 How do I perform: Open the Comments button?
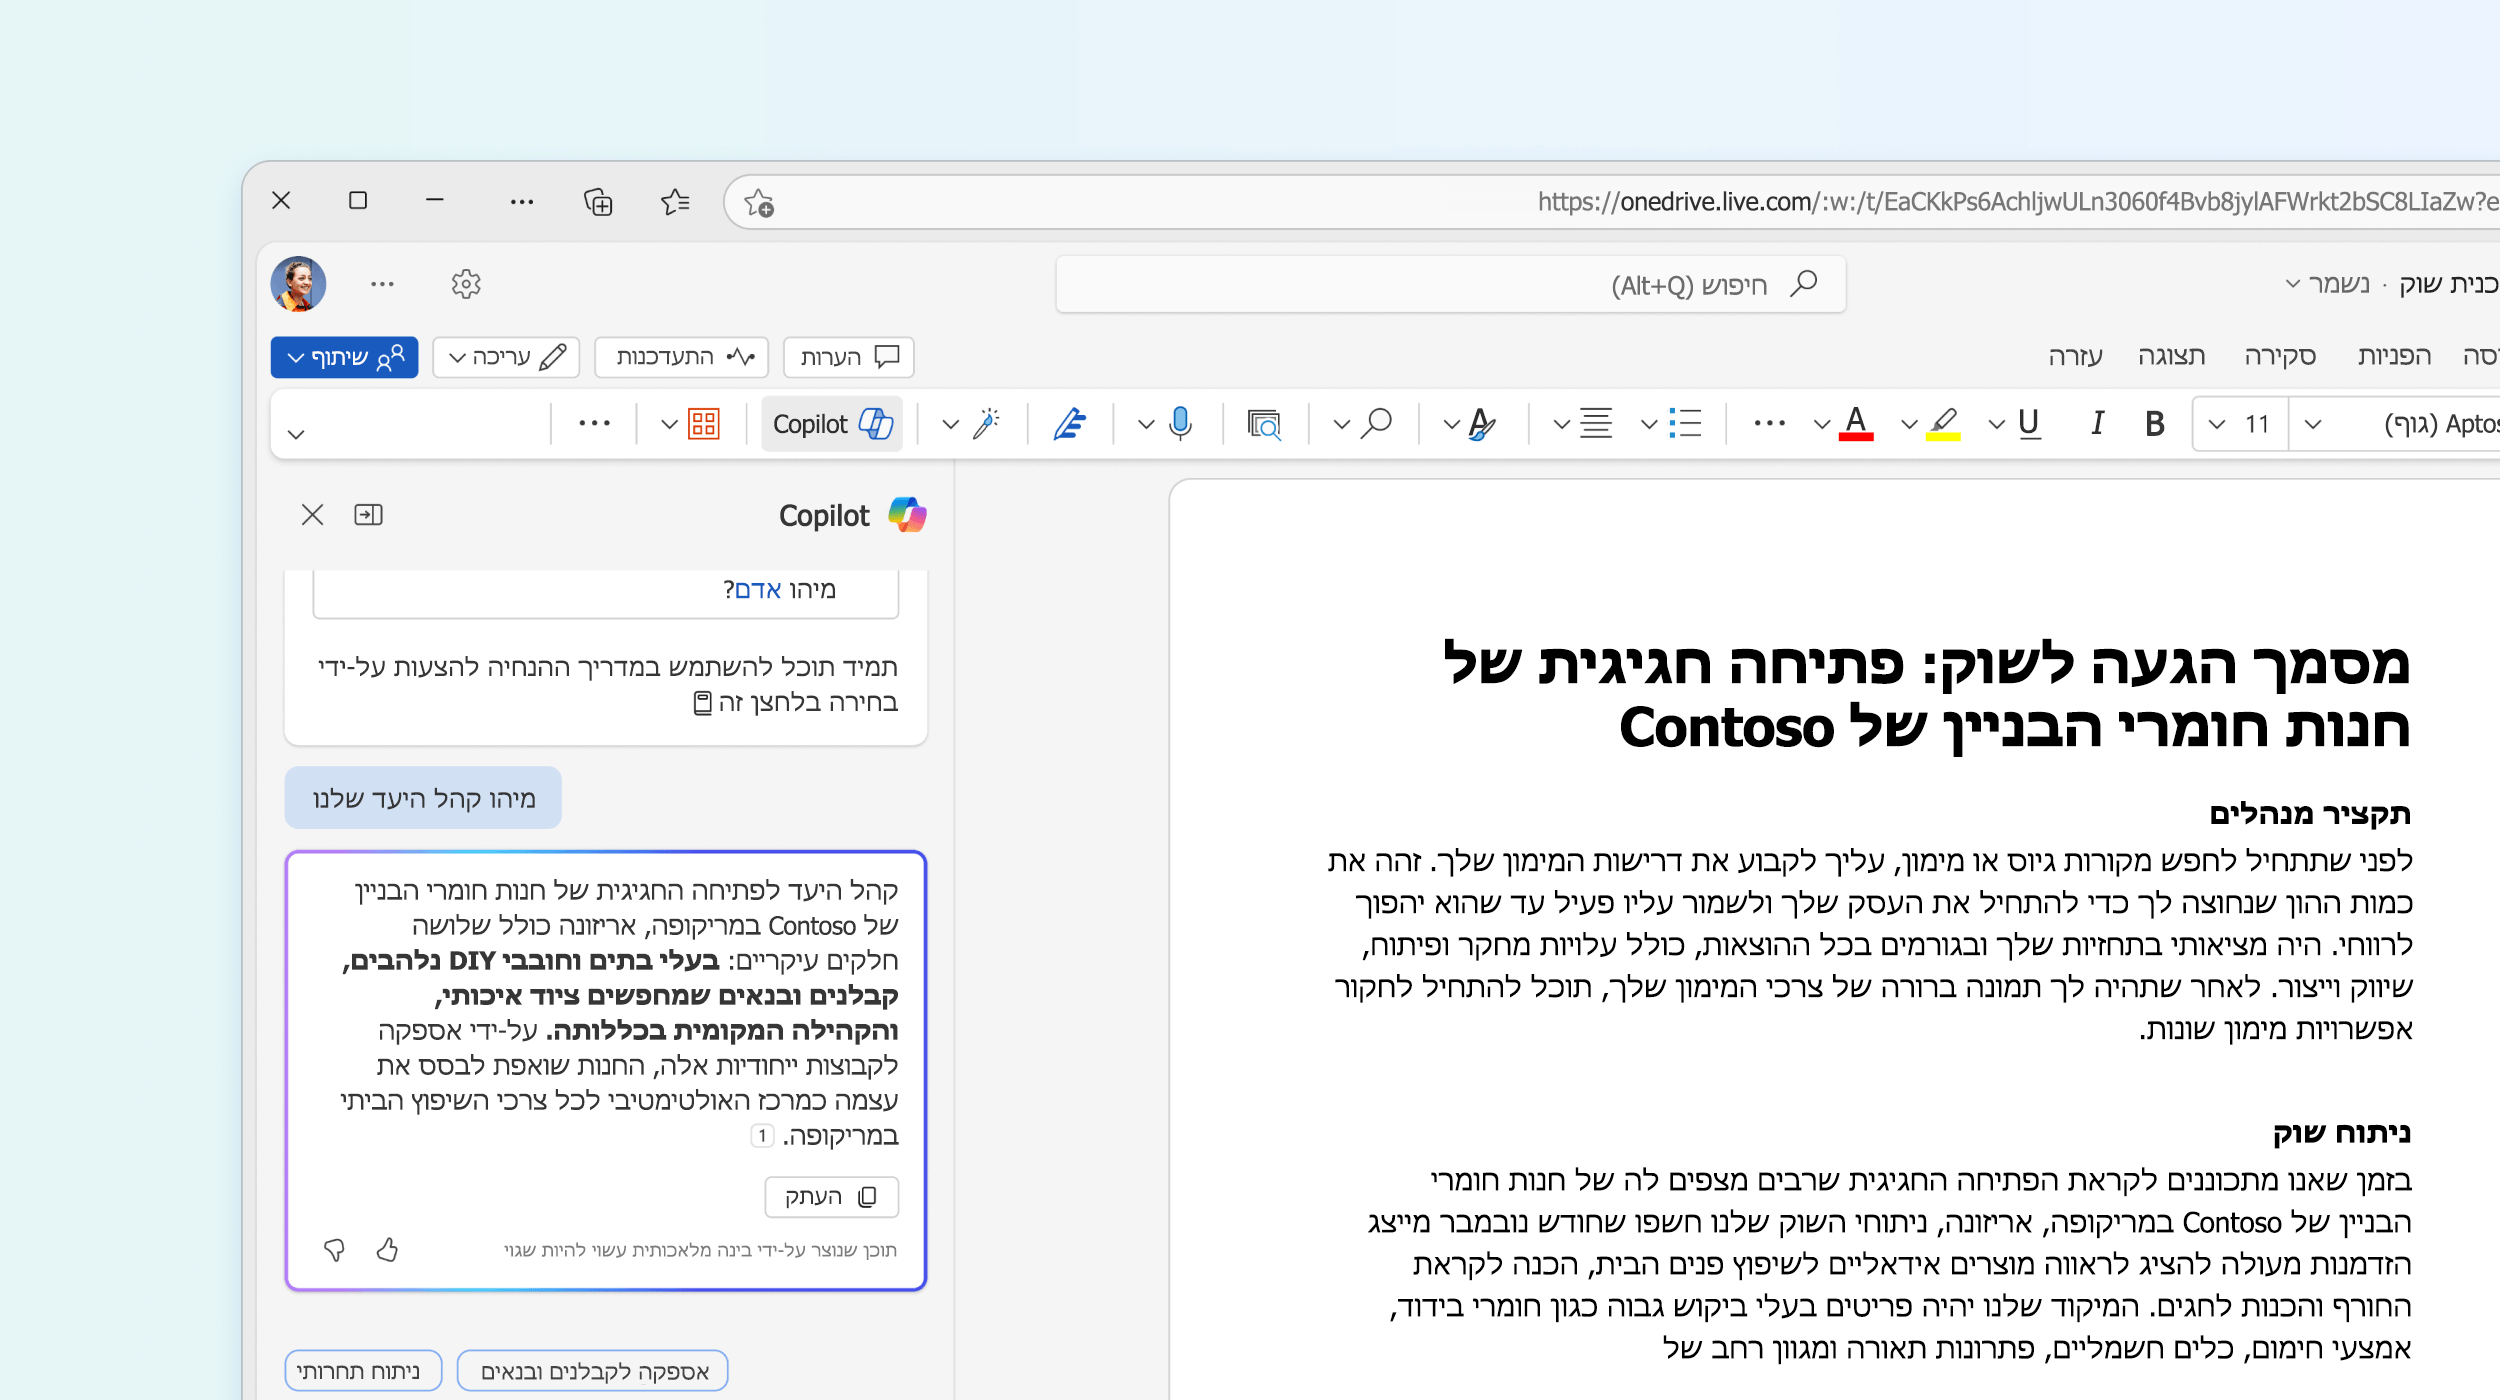tap(849, 357)
